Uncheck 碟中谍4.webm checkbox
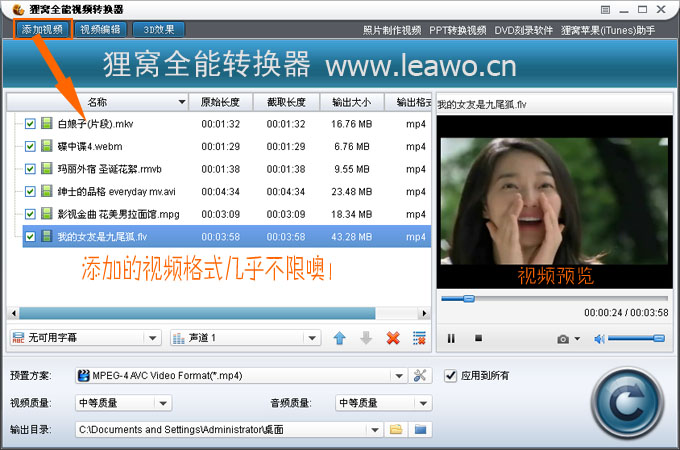The image size is (680, 450). pyautogui.click(x=30, y=147)
